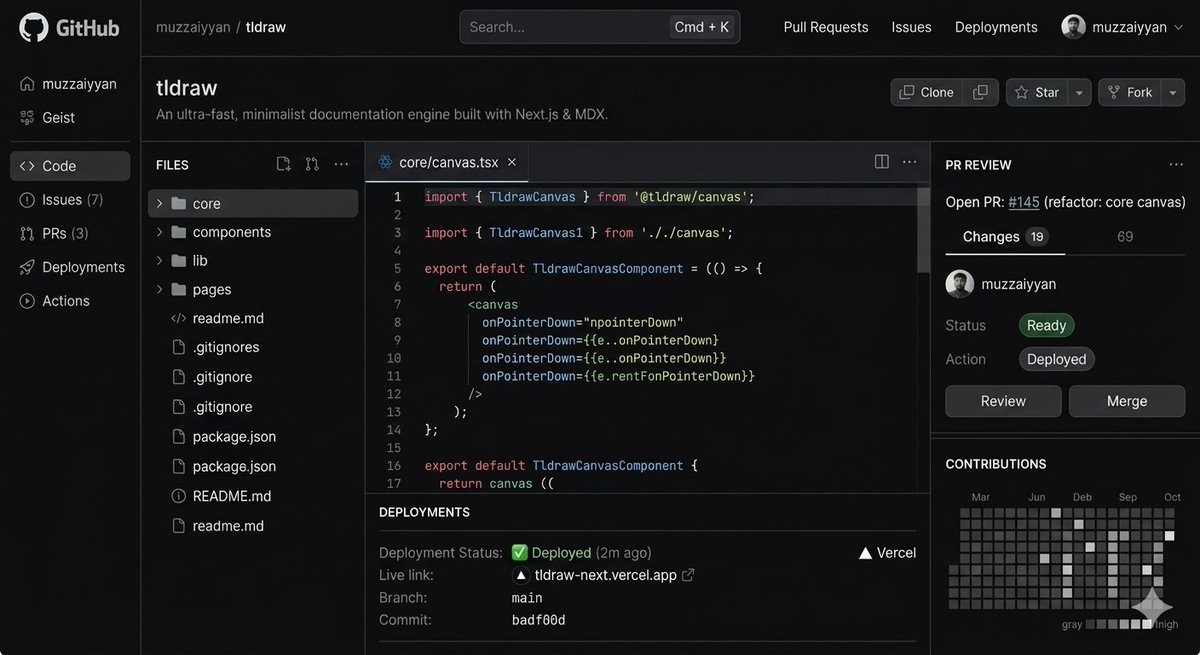Click the copy icon beside Clone
Screen dimensions: 1200x655
[x=981, y=92]
